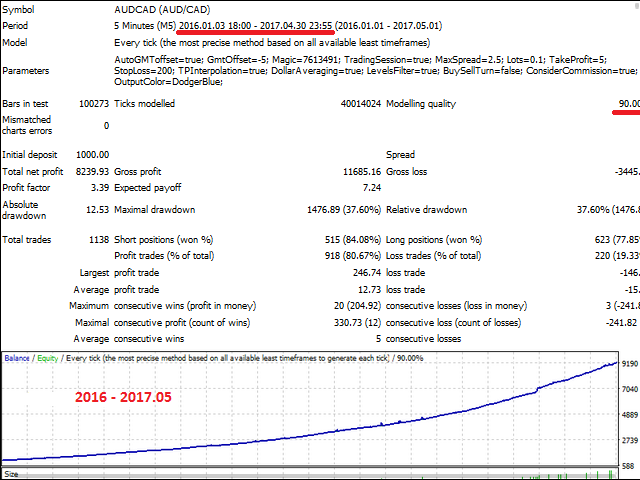Click consecutive profit value 330.73 (12)
This screenshot has width=640, height=480.
point(358,322)
